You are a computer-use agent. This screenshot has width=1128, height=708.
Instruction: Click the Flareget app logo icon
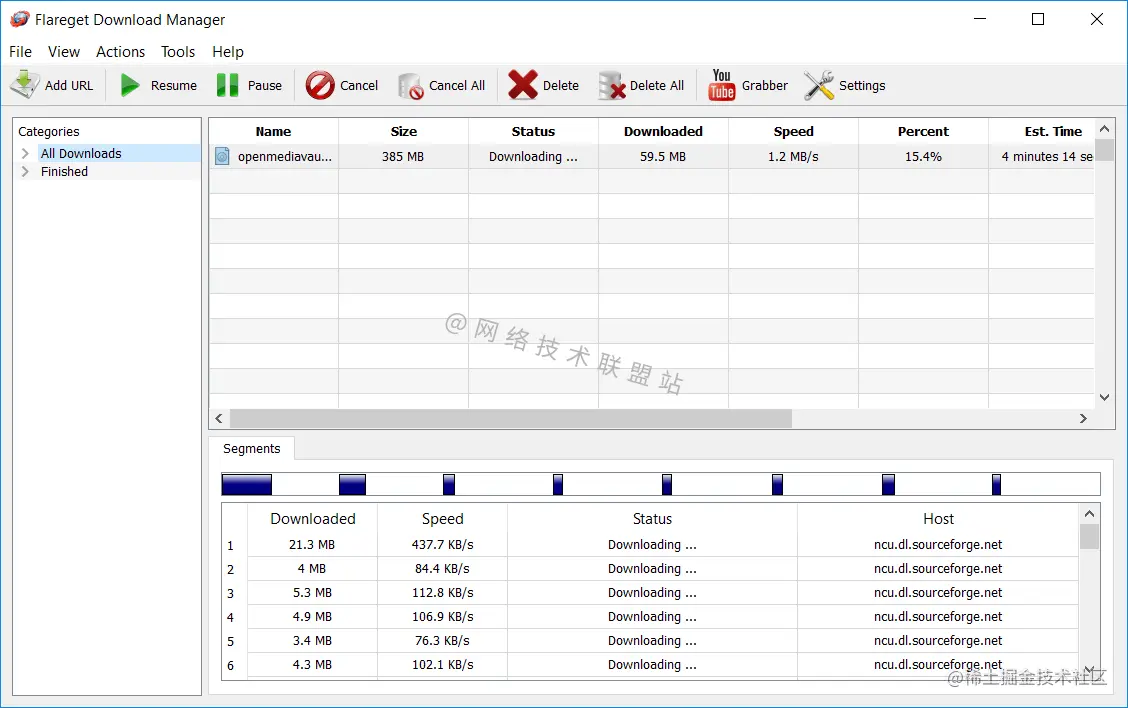click(20, 19)
